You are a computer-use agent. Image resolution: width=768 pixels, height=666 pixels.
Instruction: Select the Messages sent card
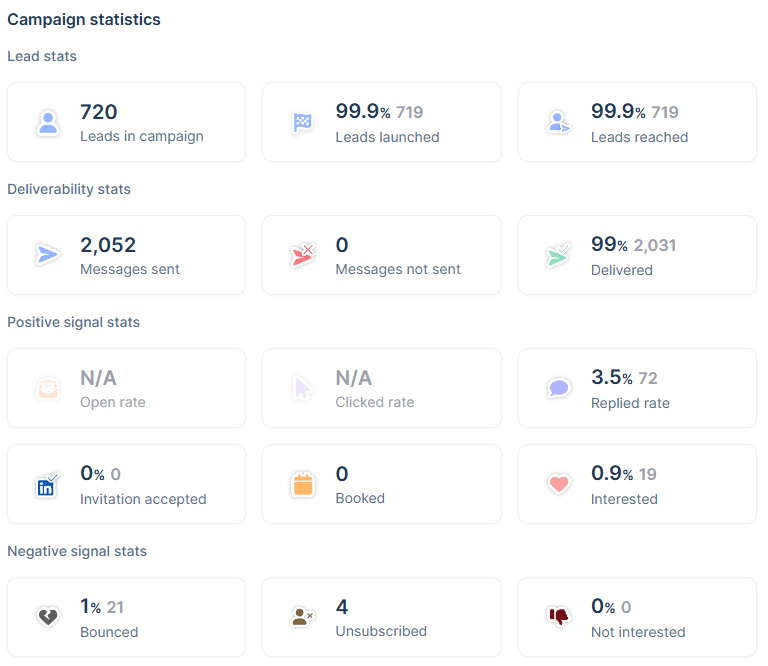pos(126,255)
